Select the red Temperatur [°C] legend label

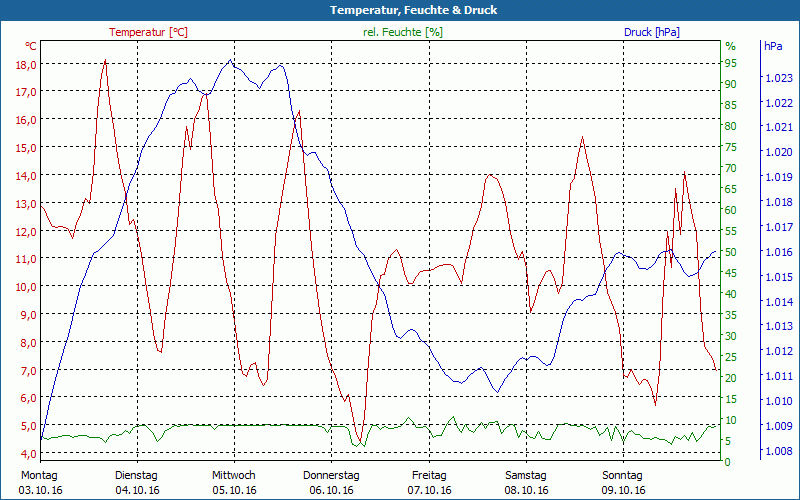coord(148,32)
